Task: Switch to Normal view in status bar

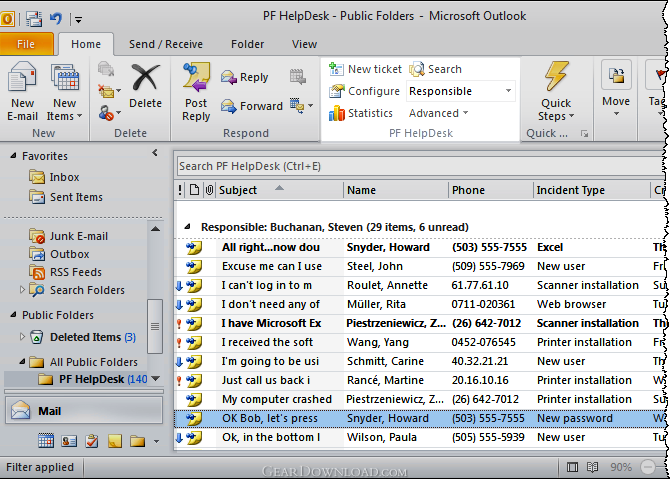Action: 572,467
